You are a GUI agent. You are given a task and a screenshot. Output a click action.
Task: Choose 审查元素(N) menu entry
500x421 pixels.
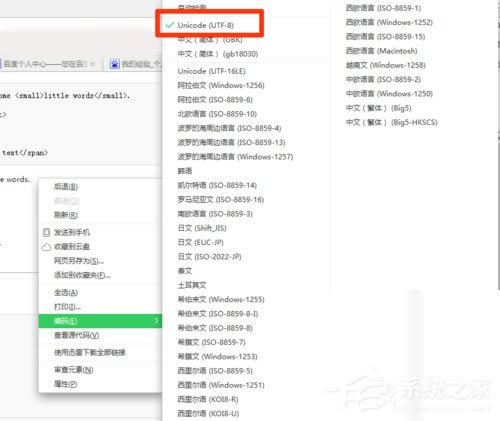click(74, 370)
